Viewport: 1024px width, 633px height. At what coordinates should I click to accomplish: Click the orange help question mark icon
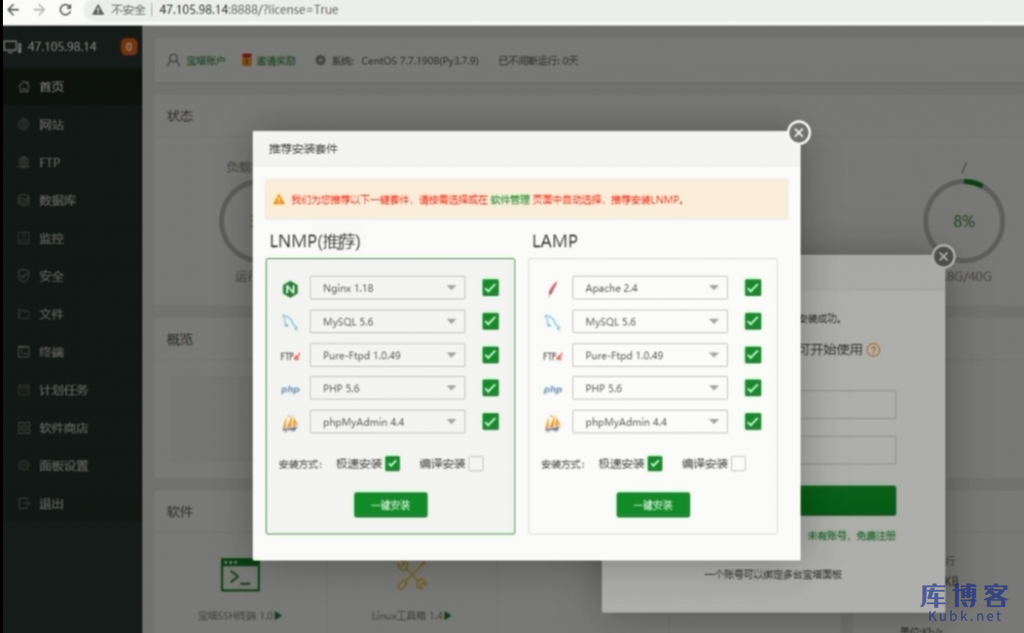coord(873,350)
